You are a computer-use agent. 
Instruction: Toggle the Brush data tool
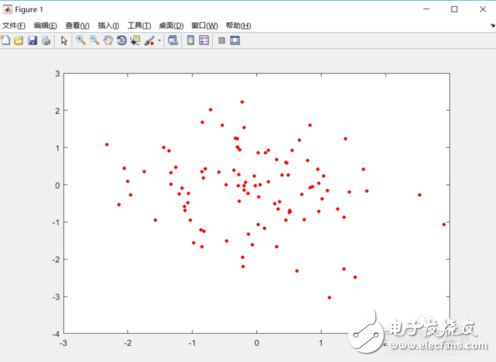point(149,40)
